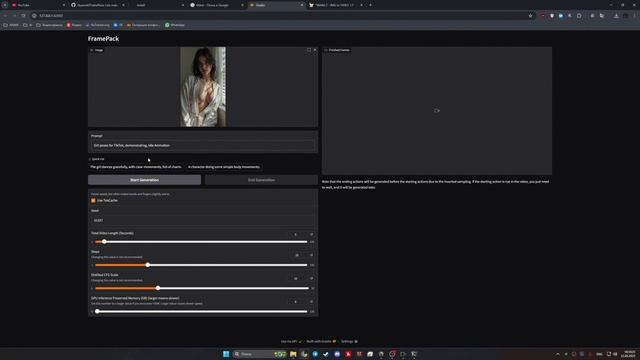The height and width of the screenshot is (360, 640).
Task: Adjust the Steps slider
Action: coord(201,265)
